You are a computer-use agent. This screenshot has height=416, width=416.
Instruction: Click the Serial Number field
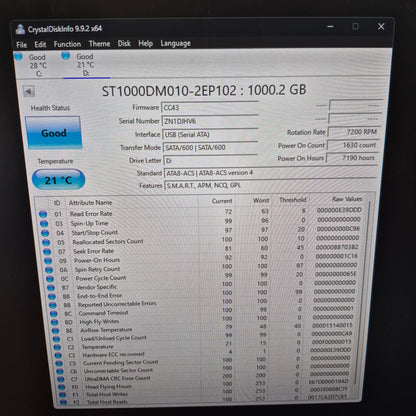coord(210,121)
